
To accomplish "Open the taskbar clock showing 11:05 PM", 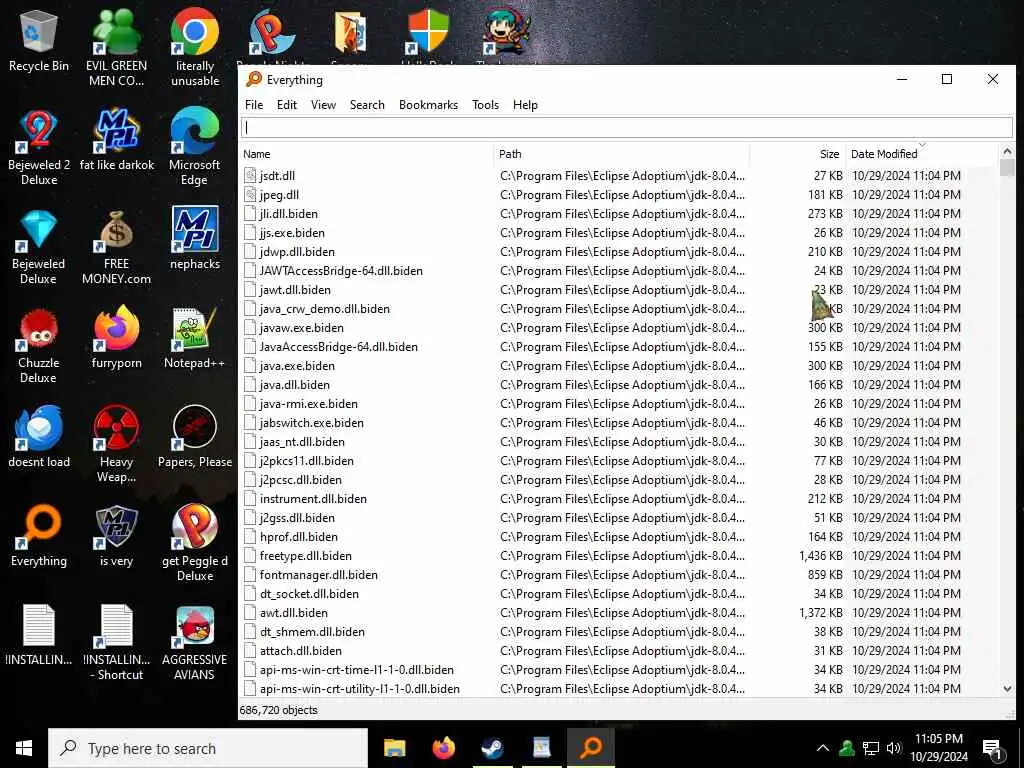I will pos(938,748).
